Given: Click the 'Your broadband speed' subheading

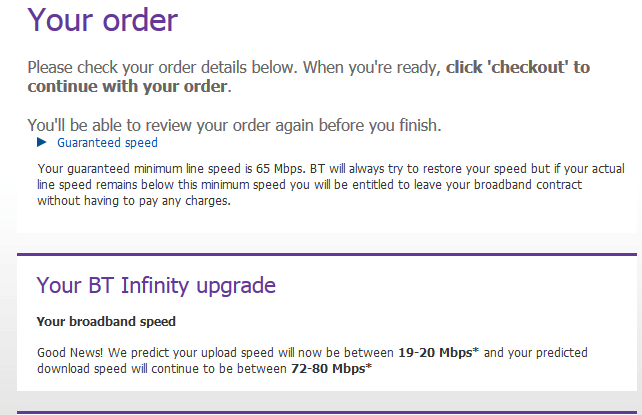Looking at the screenshot, I should 106,322.
